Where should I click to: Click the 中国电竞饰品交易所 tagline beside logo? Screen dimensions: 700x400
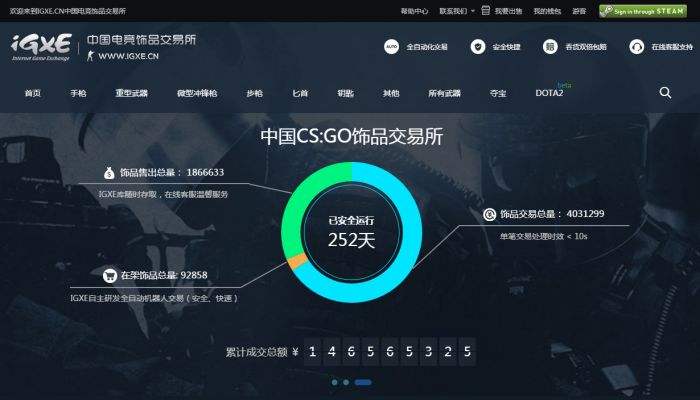pyautogui.click(x=141, y=40)
